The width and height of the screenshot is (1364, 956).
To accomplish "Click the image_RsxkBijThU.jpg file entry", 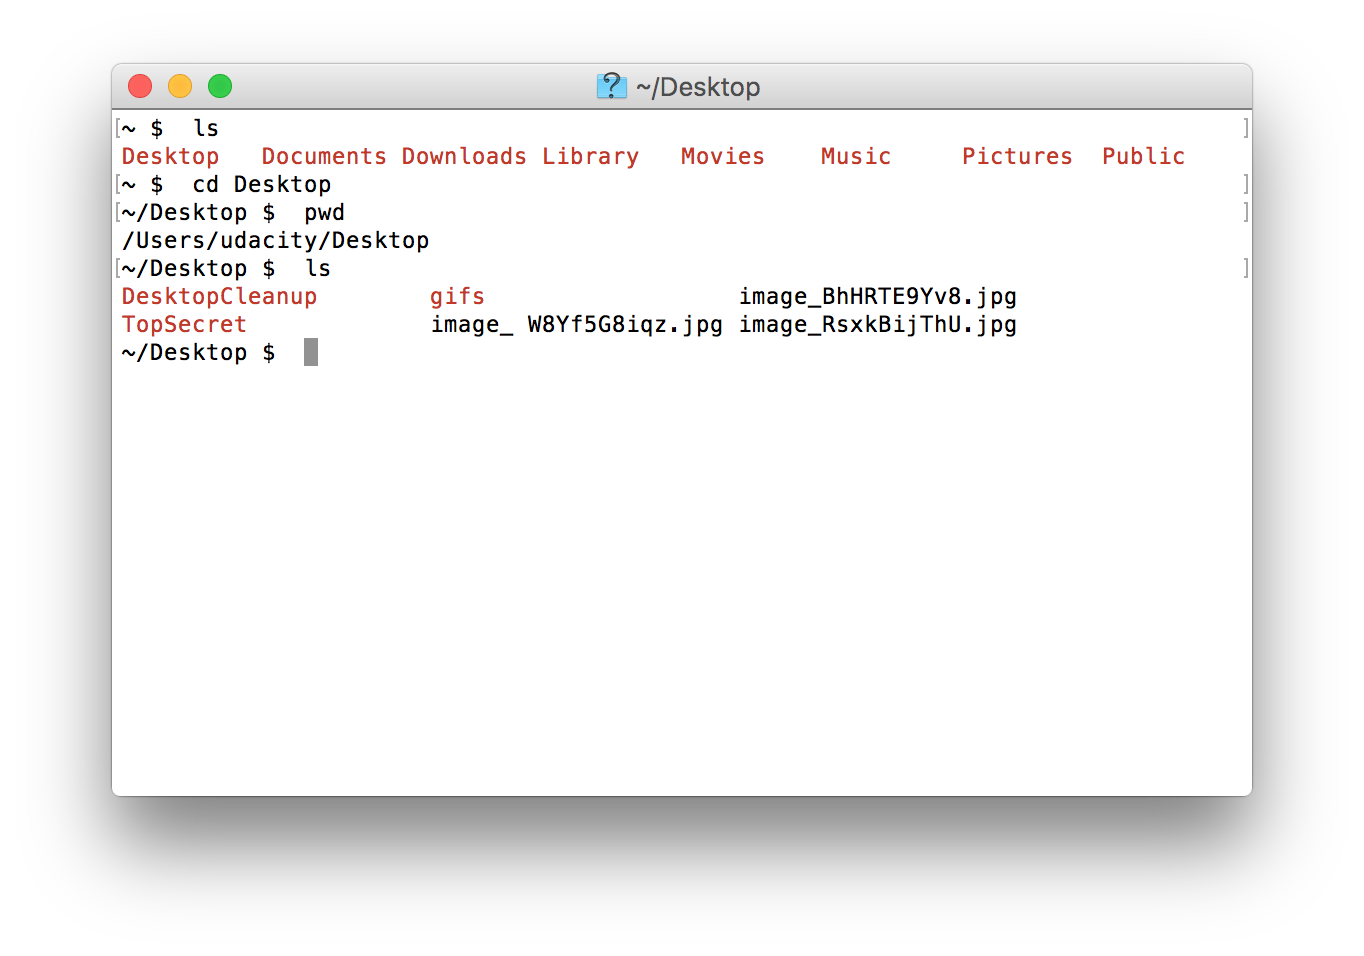I will click(x=878, y=324).
